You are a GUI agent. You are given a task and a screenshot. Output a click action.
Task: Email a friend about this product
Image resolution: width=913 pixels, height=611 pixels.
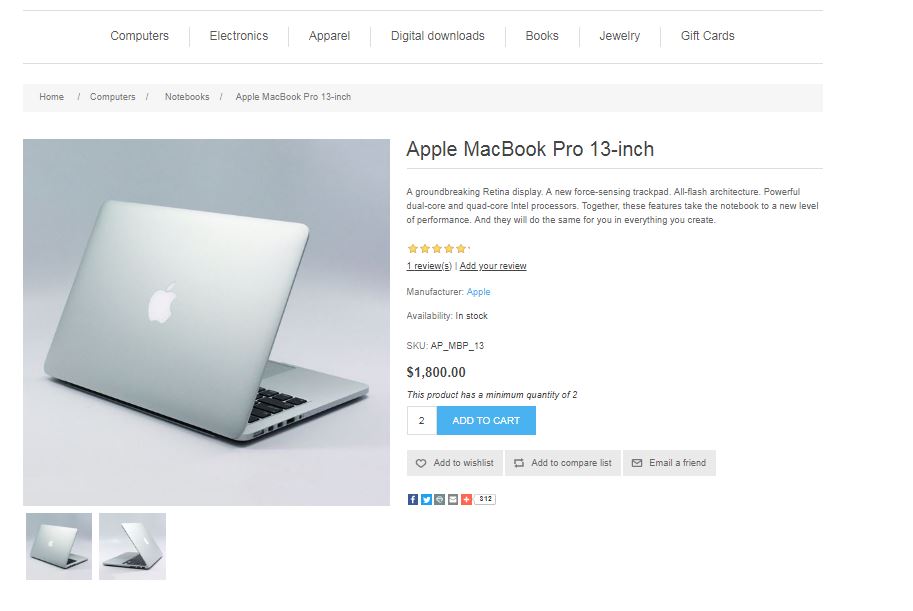669,463
